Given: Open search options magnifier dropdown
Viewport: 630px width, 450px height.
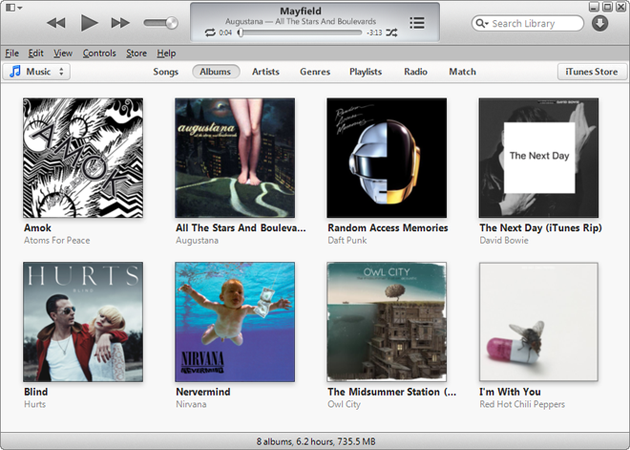Looking at the screenshot, I should pos(482,23).
